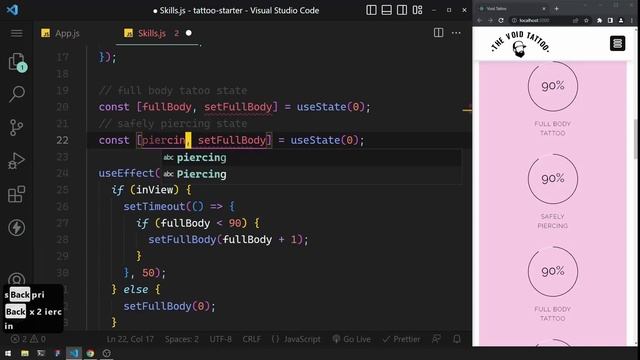
Task: Open the editor More Actions ellipsis
Action: (456, 33)
